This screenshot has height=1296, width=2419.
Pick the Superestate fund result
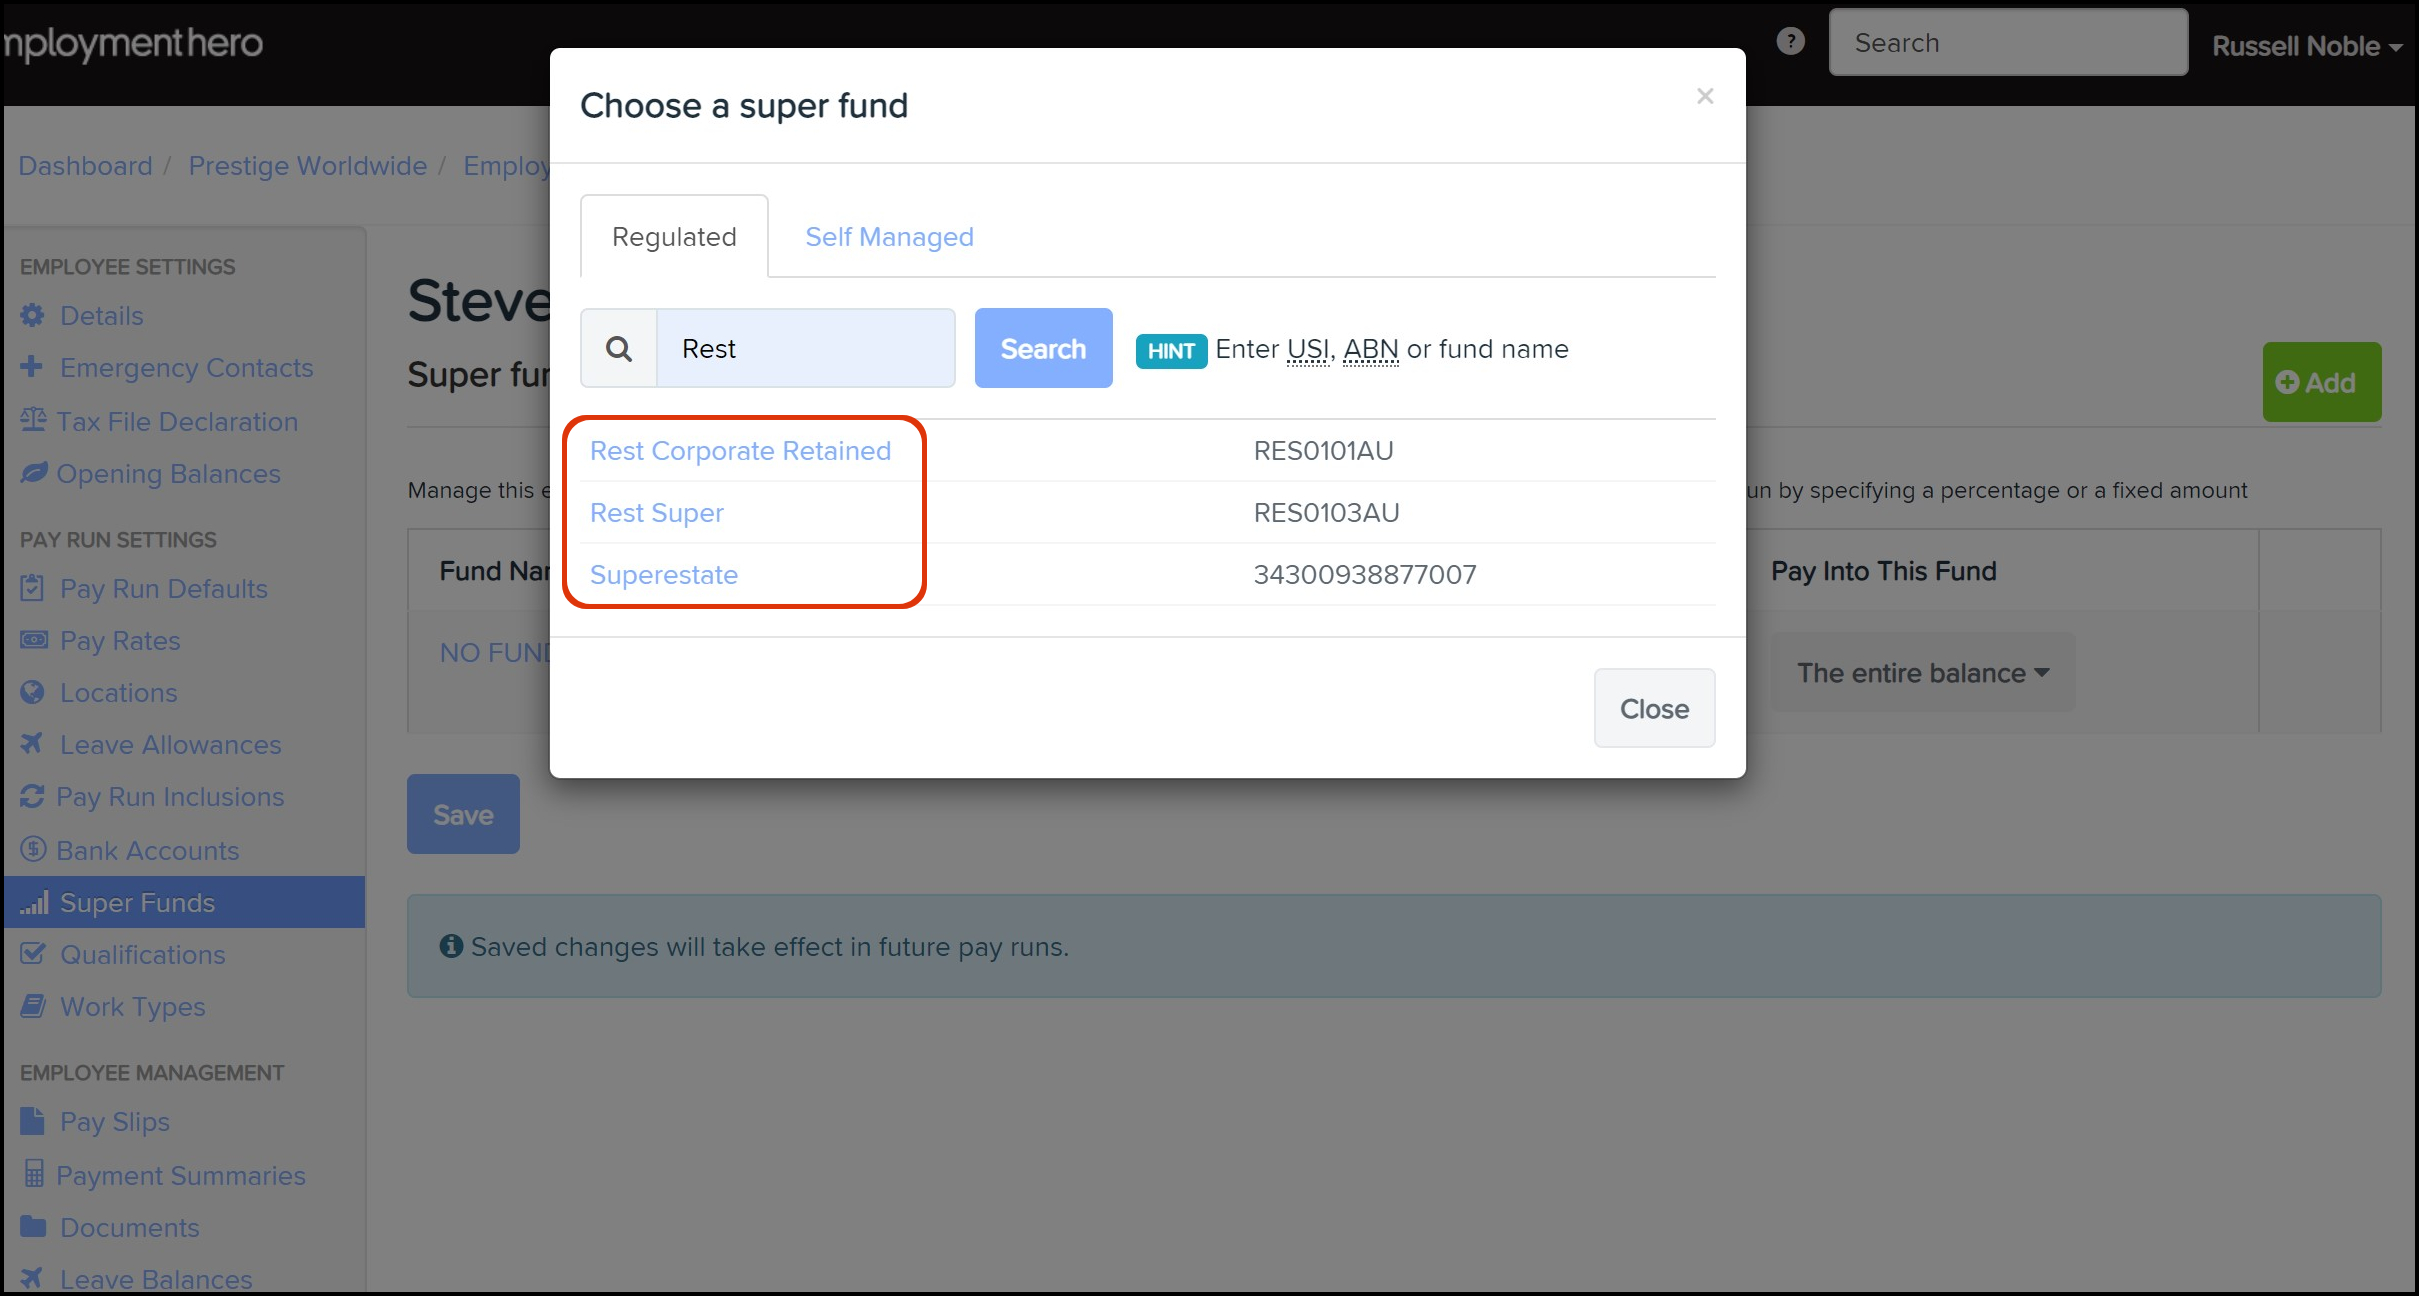pyautogui.click(x=663, y=575)
